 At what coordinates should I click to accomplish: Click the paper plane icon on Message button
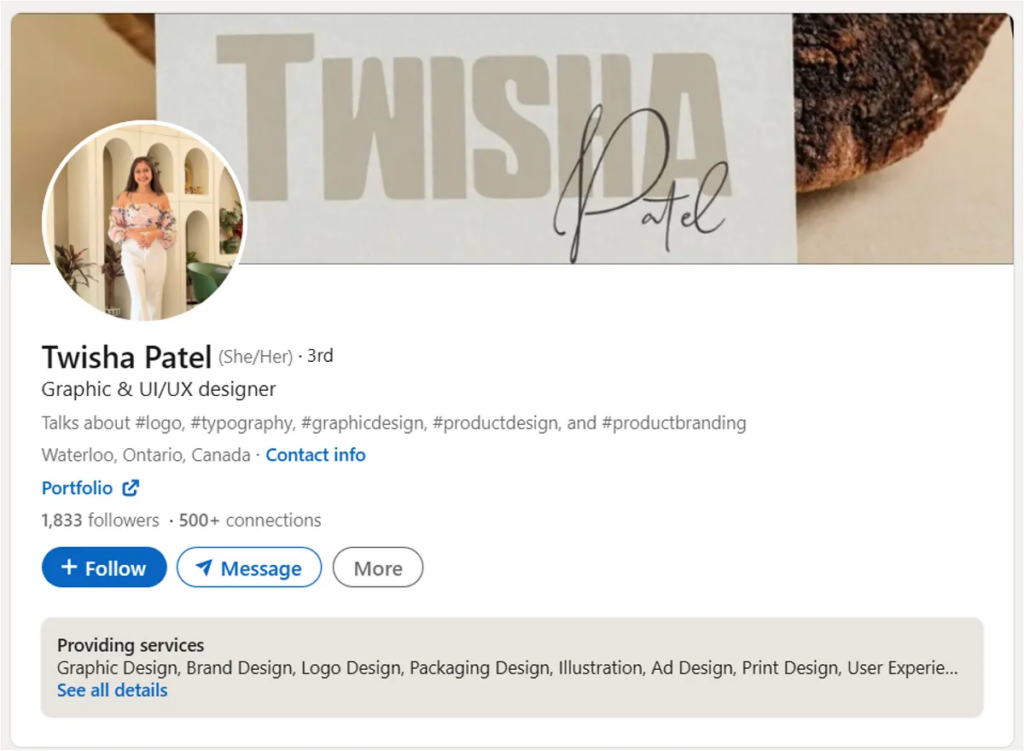202,567
